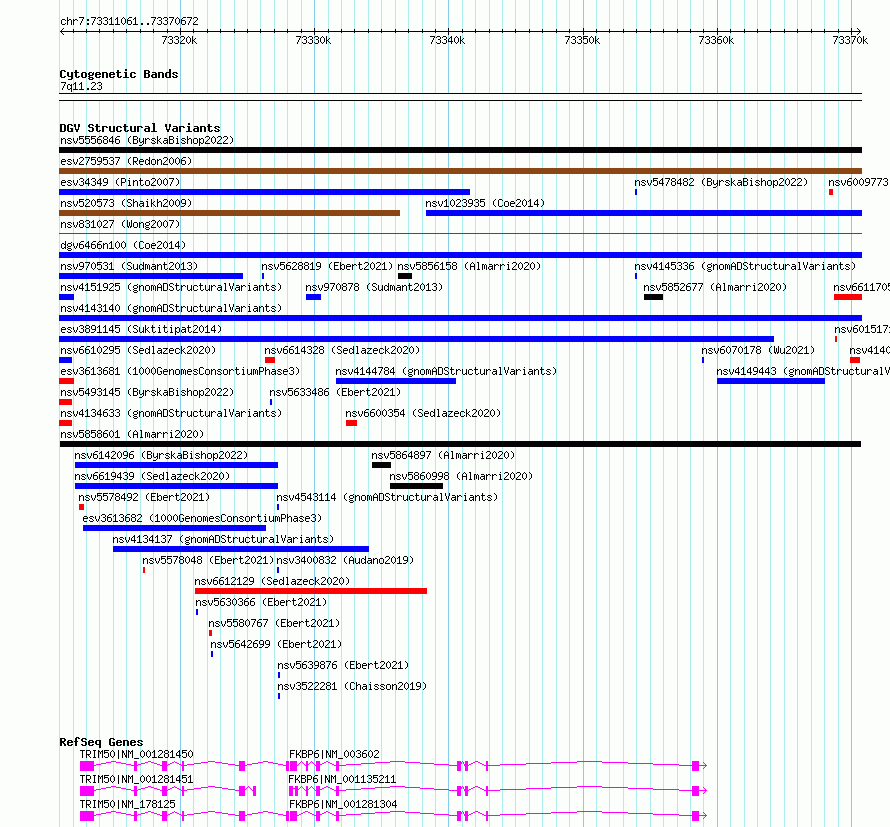Click the RefSeq Genes track title
Screen dimensions: 890x827
tap(101, 742)
